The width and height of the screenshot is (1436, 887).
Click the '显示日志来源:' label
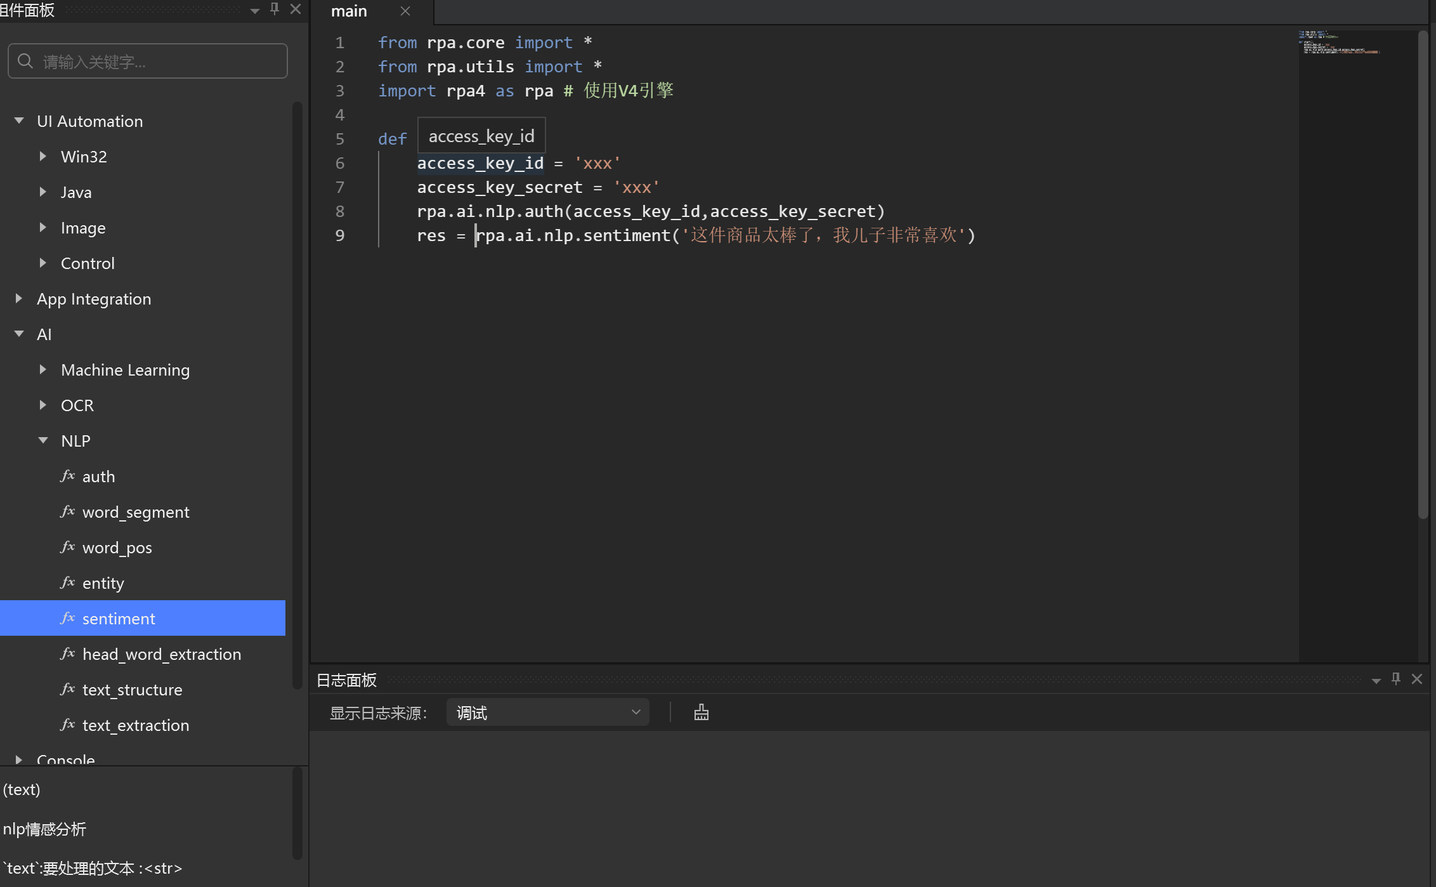point(379,713)
